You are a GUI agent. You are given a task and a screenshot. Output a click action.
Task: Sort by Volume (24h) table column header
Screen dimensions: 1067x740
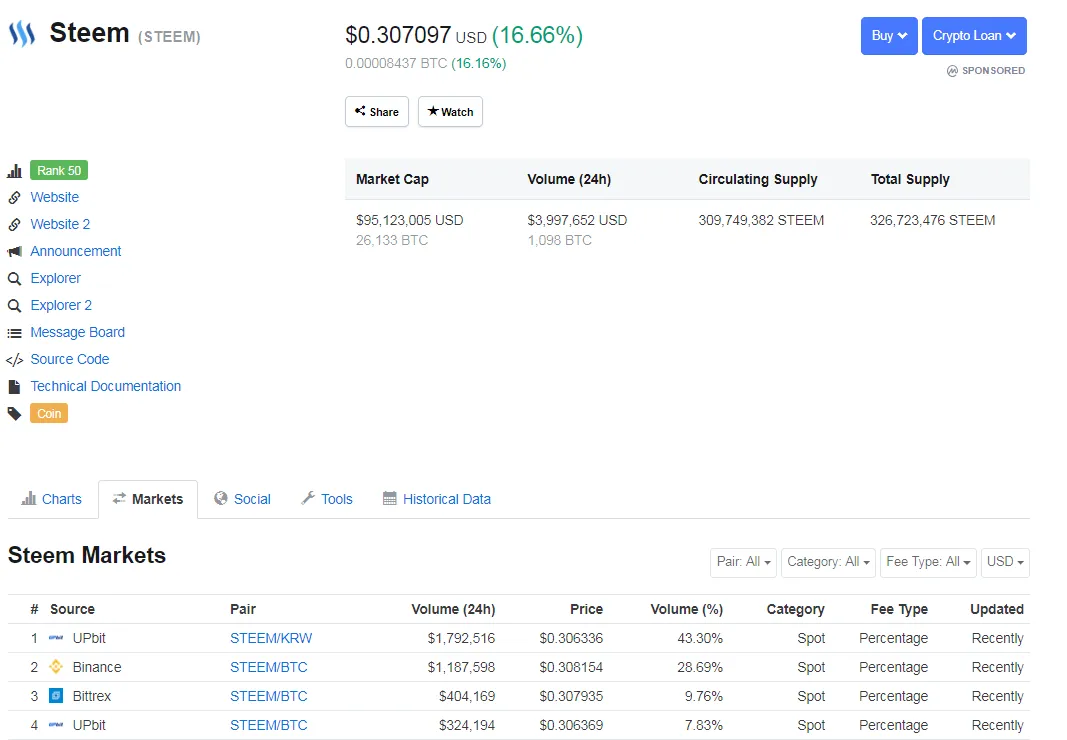(x=453, y=609)
